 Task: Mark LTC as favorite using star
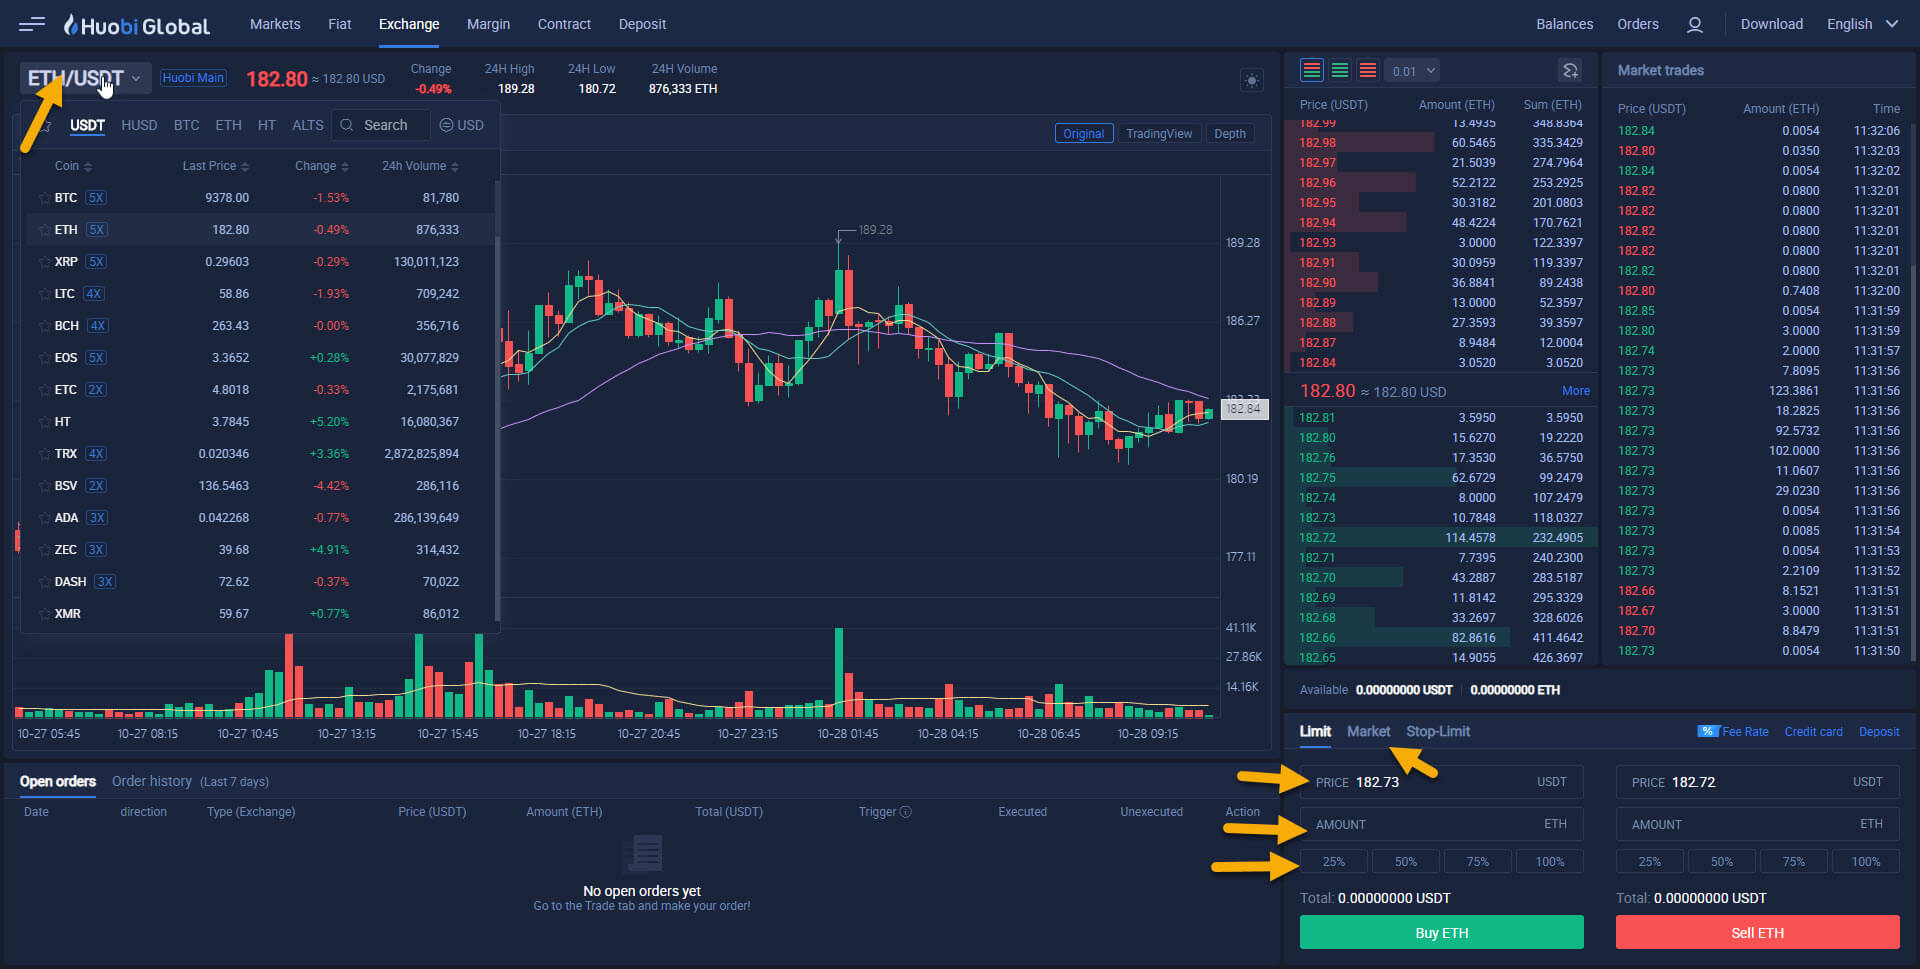pyautogui.click(x=44, y=294)
